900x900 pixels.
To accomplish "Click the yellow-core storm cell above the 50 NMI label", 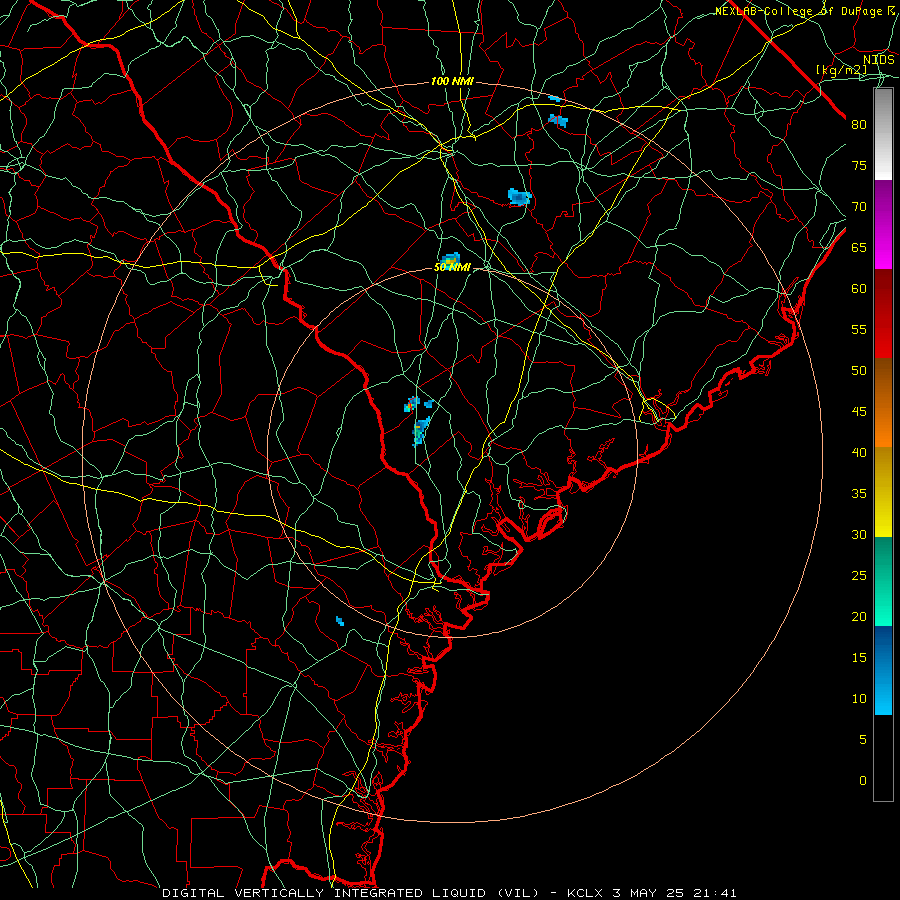I will tap(451, 260).
